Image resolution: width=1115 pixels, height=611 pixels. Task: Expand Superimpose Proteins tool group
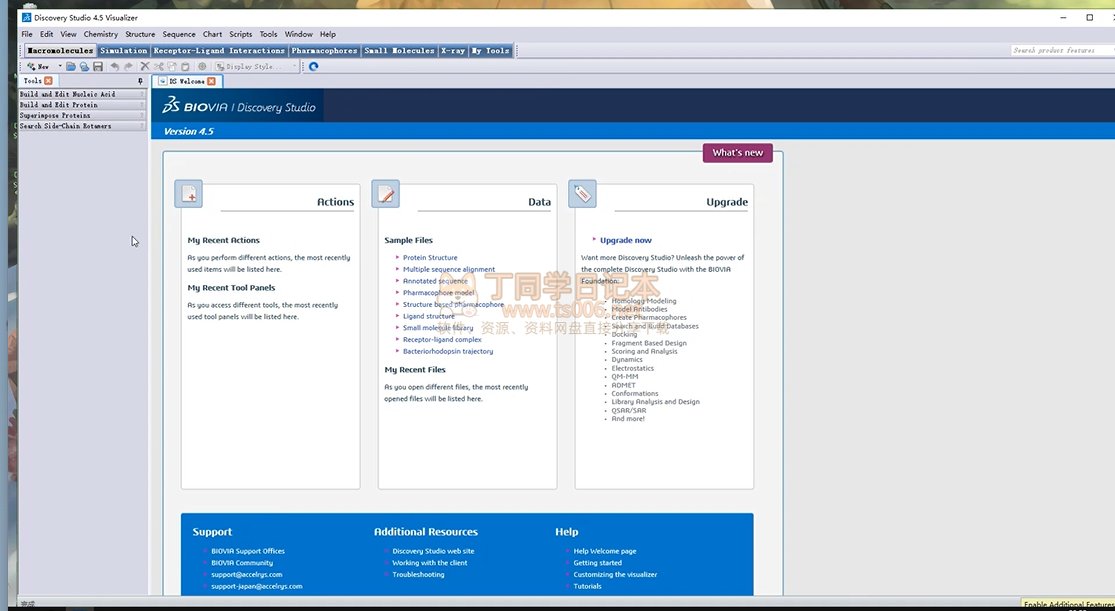click(x=82, y=115)
